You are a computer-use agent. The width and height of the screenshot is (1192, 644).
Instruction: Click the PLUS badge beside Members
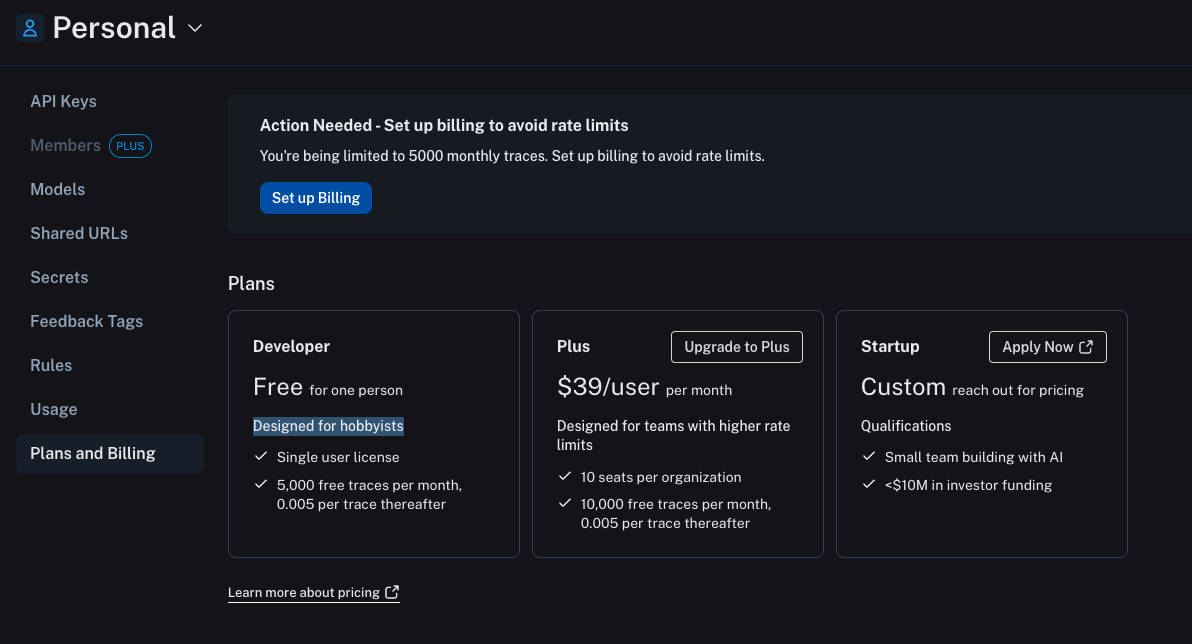point(130,146)
